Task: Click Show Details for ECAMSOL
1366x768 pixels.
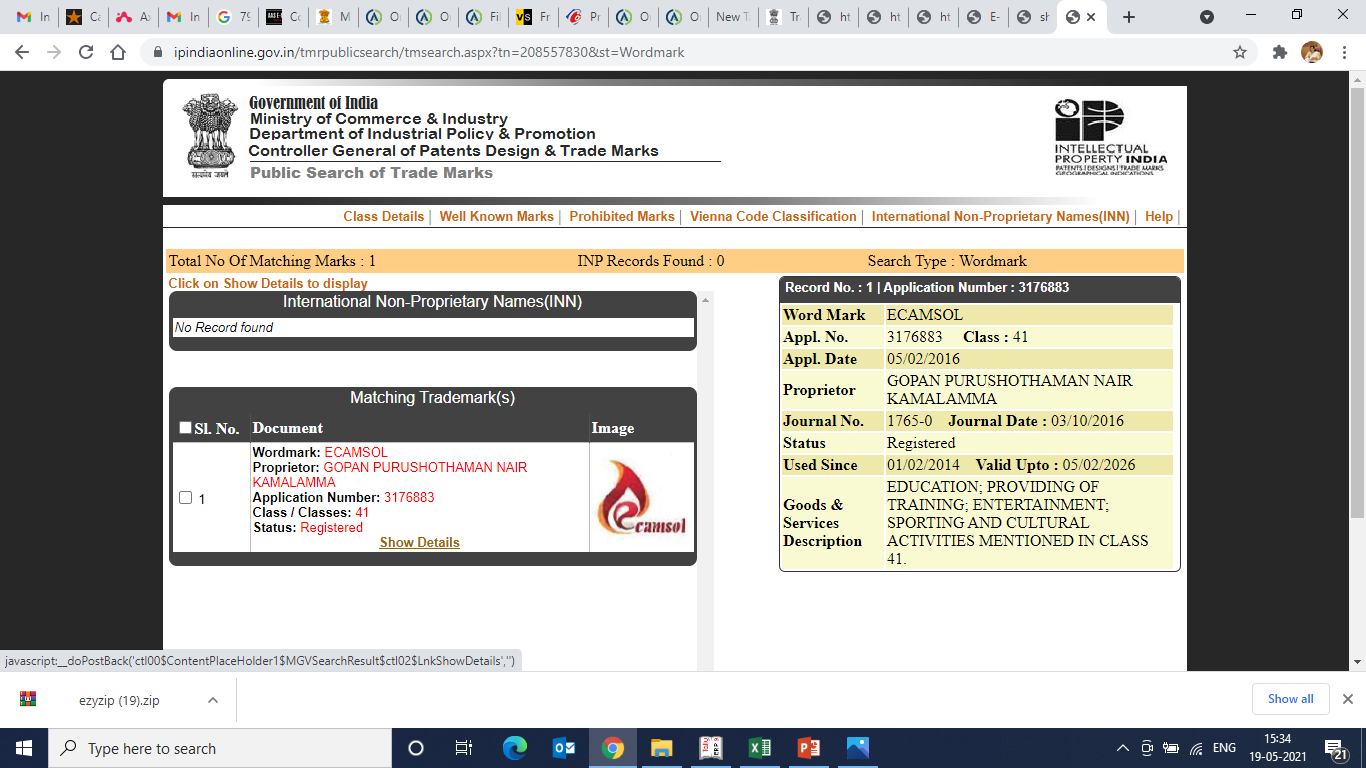Action: (420, 542)
